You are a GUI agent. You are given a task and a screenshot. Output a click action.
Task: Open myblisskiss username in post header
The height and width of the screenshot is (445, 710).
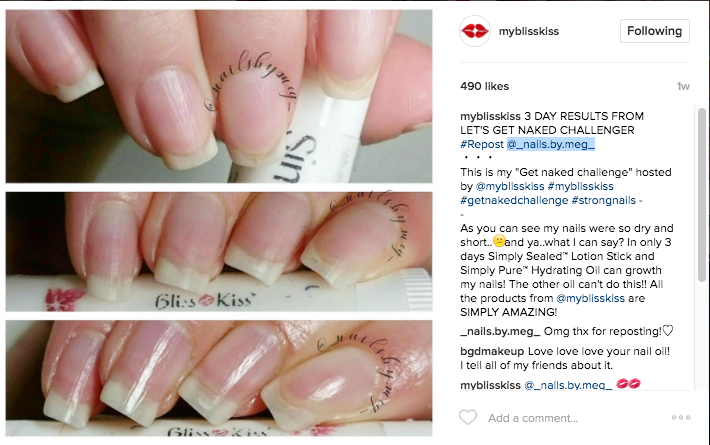coord(528,31)
